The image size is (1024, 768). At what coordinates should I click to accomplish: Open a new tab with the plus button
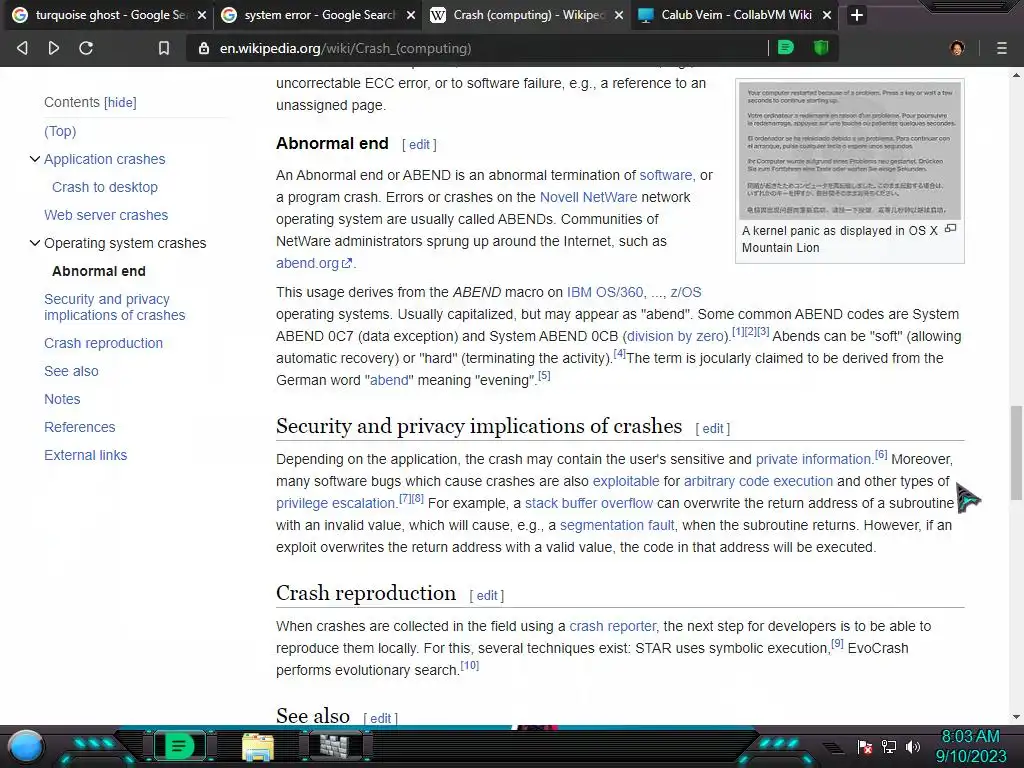tap(857, 15)
